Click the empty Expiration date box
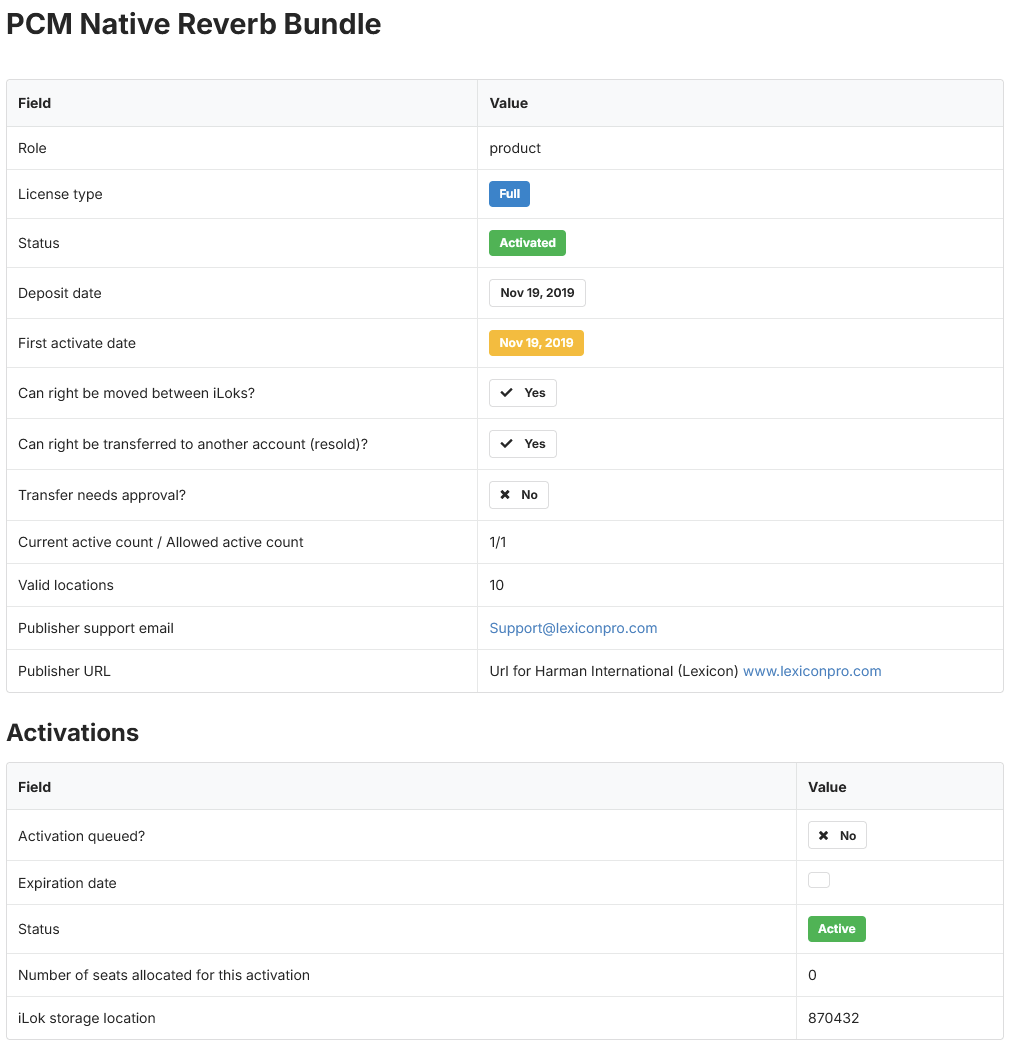 tap(819, 880)
